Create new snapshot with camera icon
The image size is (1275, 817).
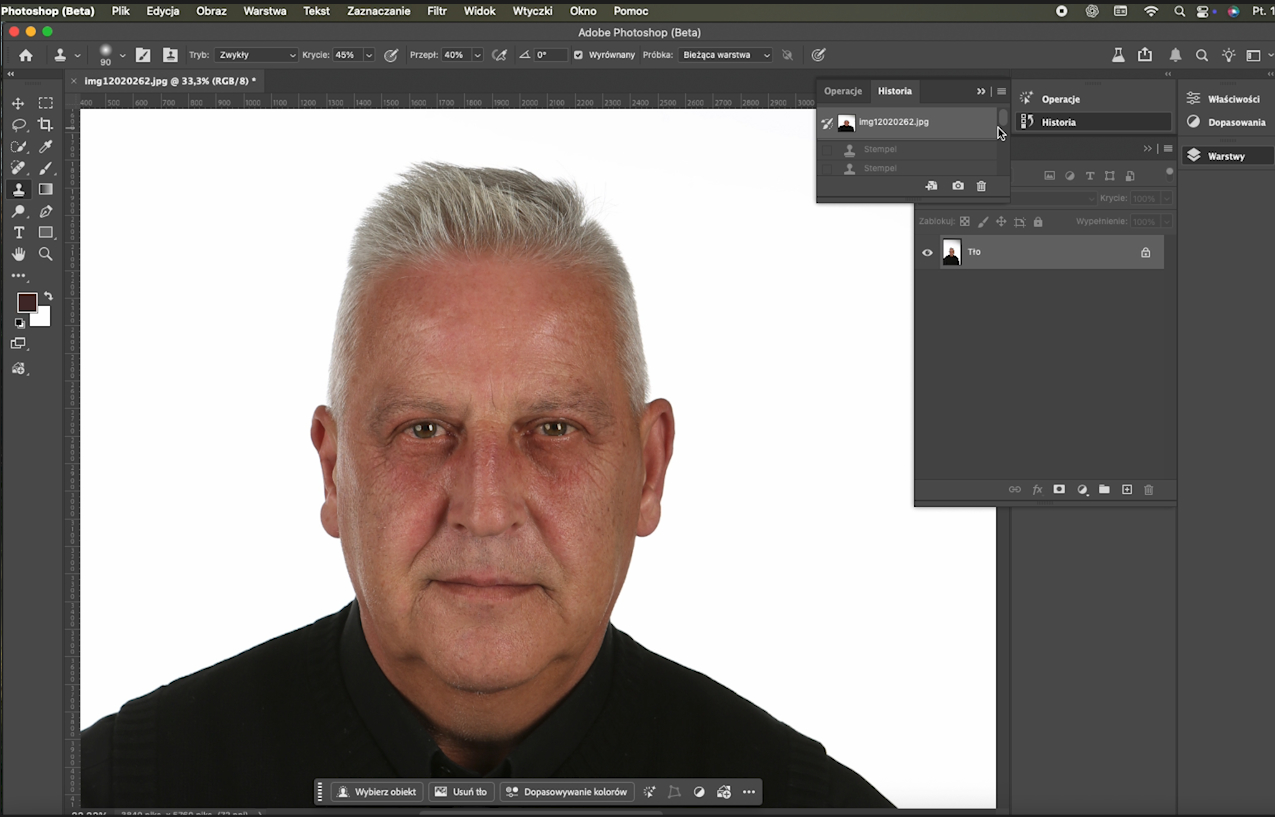point(957,186)
